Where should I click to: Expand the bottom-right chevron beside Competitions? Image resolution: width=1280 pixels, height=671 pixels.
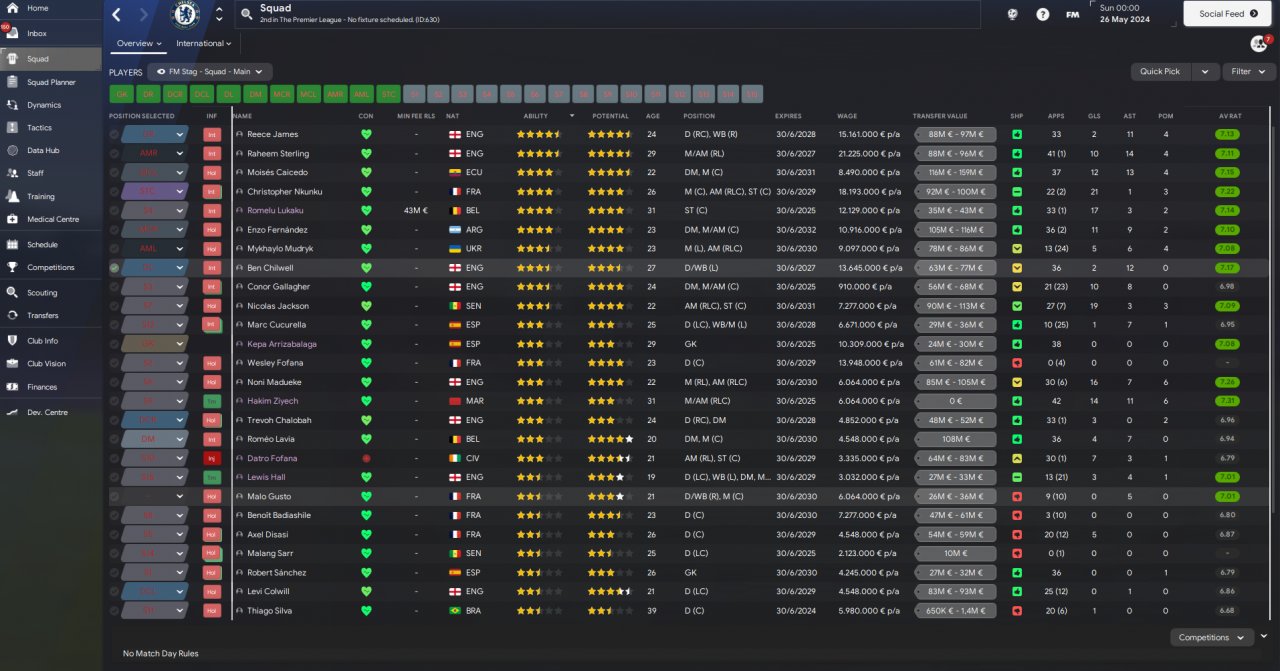1264,636
